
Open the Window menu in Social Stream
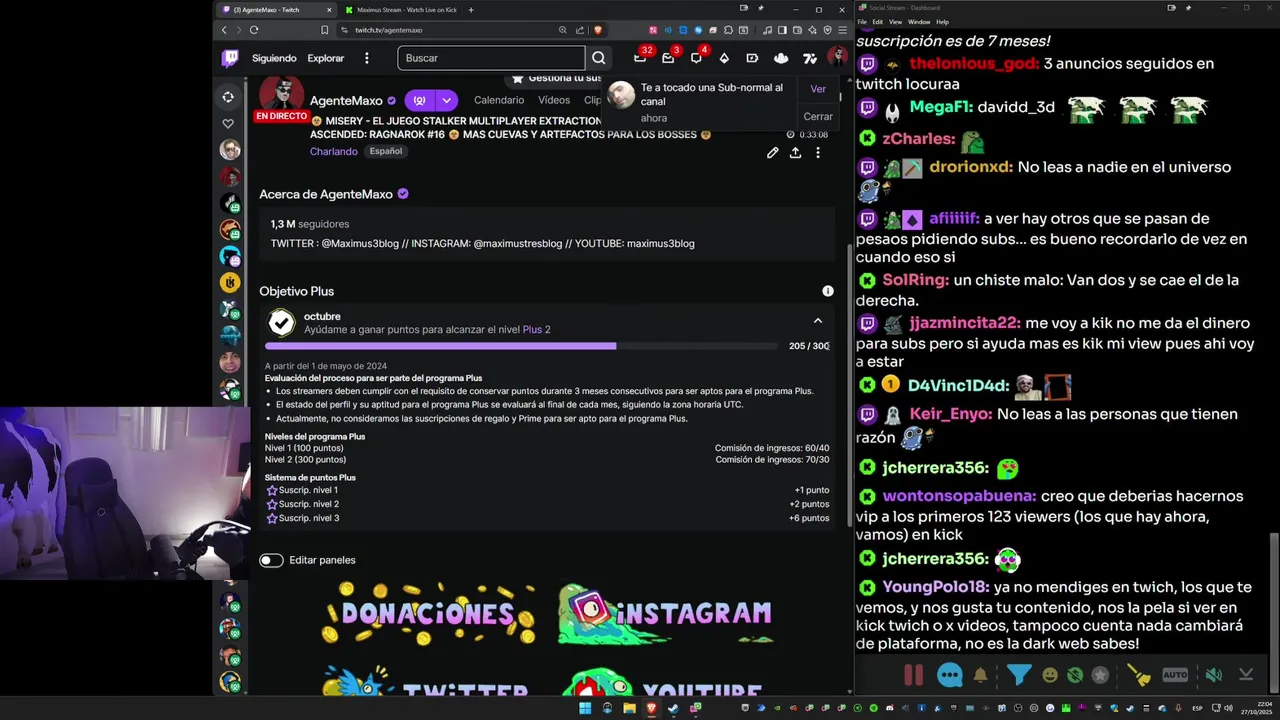click(919, 21)
